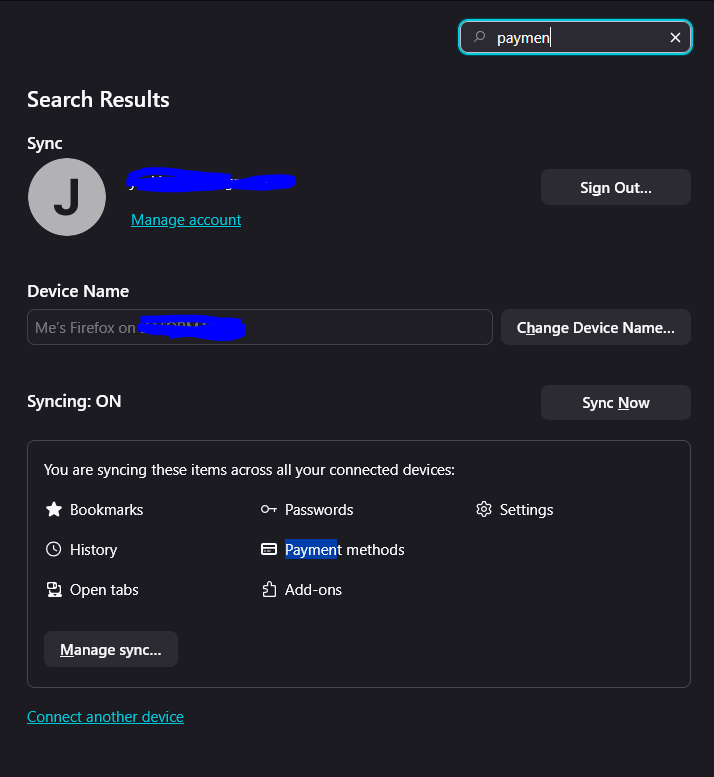Follow the Connect another device link

(x=105, y=716)
